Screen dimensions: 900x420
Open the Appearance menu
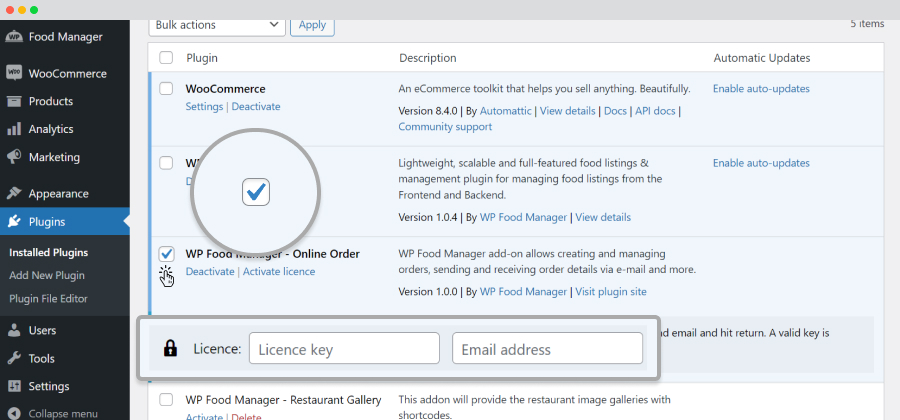[65, 193]
